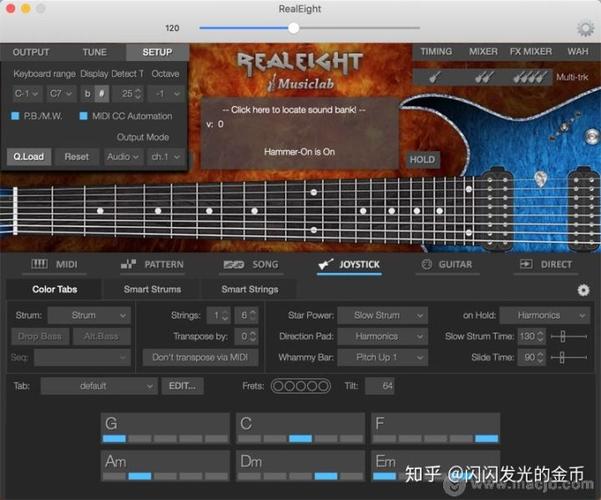Switch to Smart Strums tab

click(152, 289)
